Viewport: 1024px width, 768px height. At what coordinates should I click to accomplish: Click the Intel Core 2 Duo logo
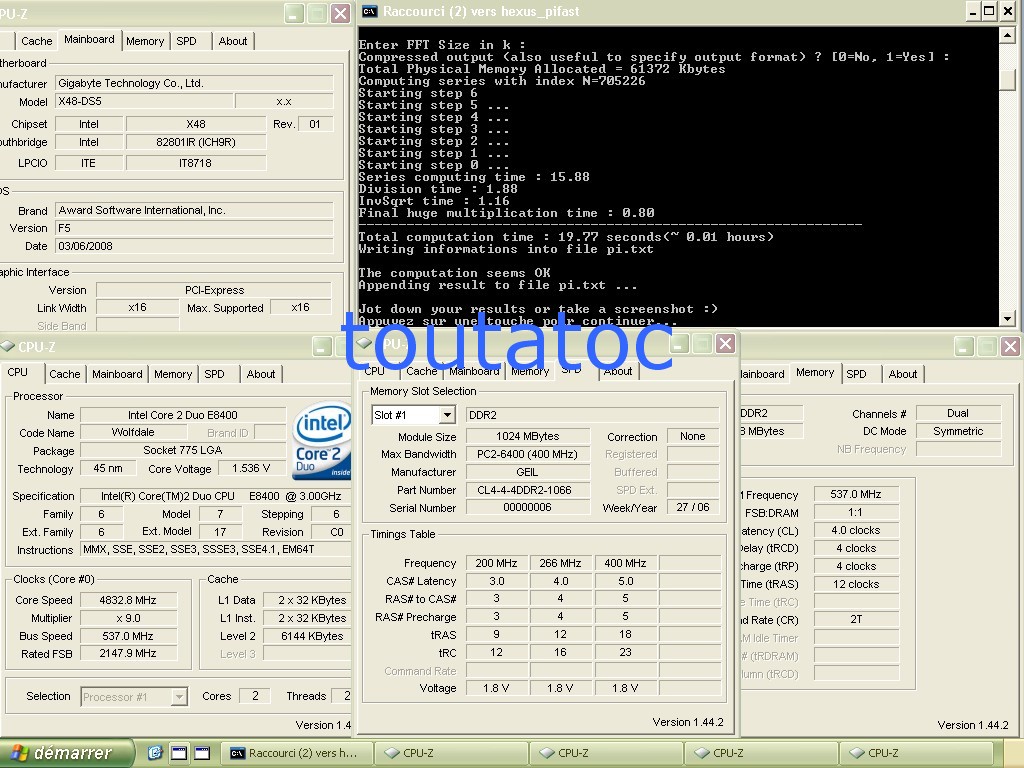[x=323, y=440]
